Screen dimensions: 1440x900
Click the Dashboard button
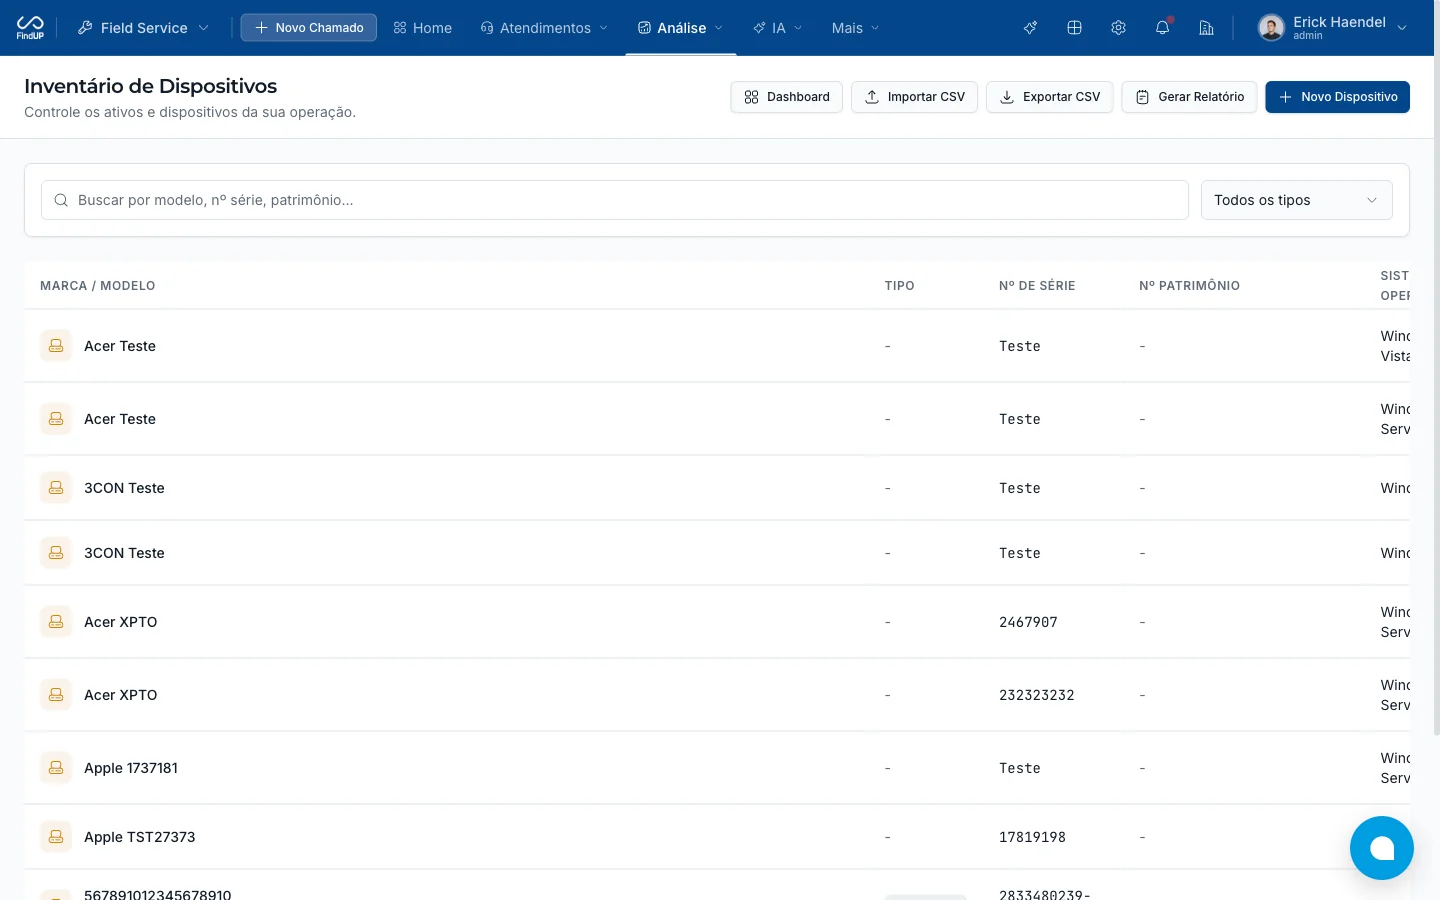(x=787, y=97)
